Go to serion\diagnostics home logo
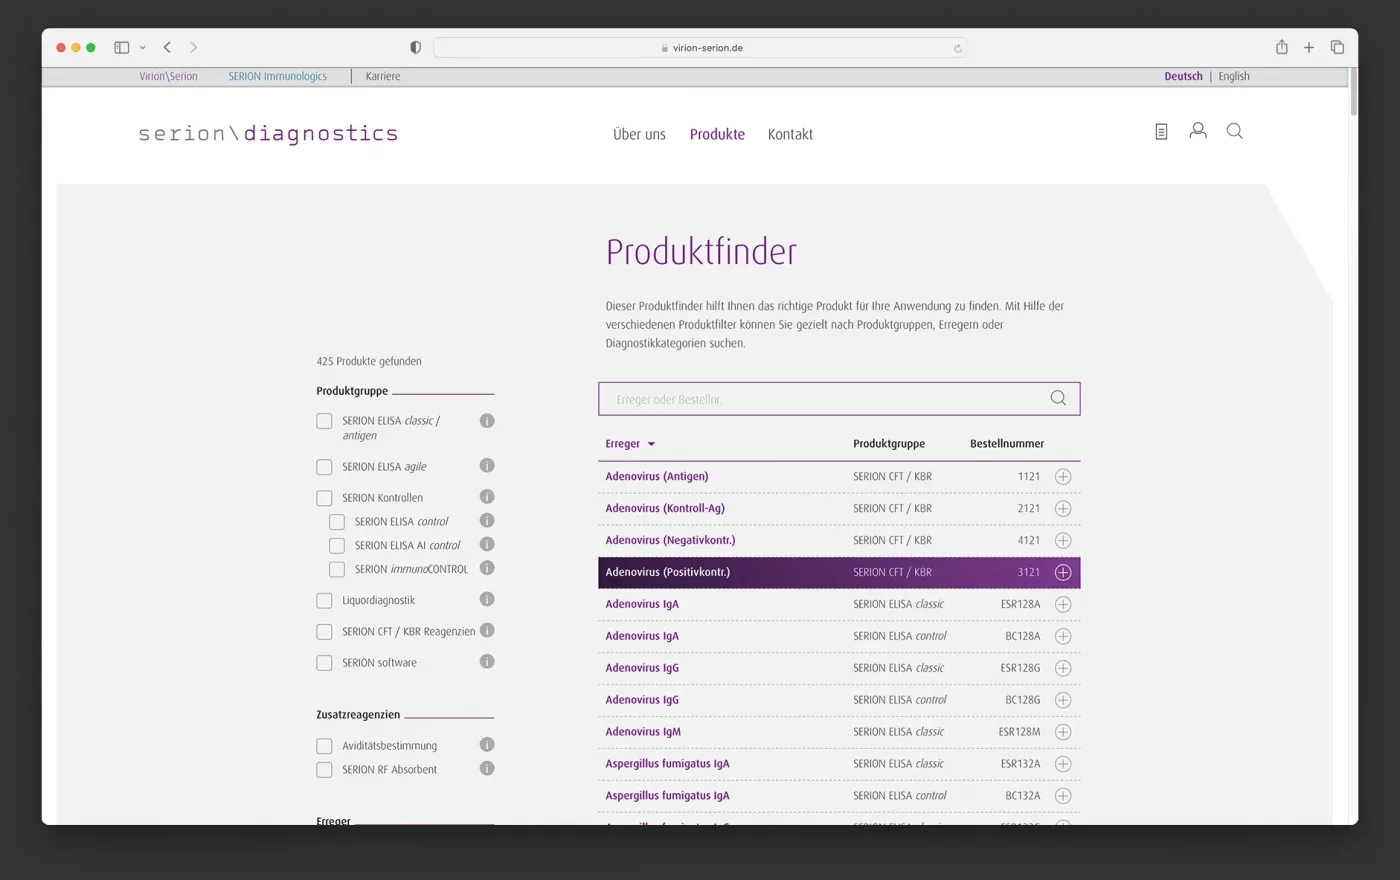 click(x=268, y=134)
